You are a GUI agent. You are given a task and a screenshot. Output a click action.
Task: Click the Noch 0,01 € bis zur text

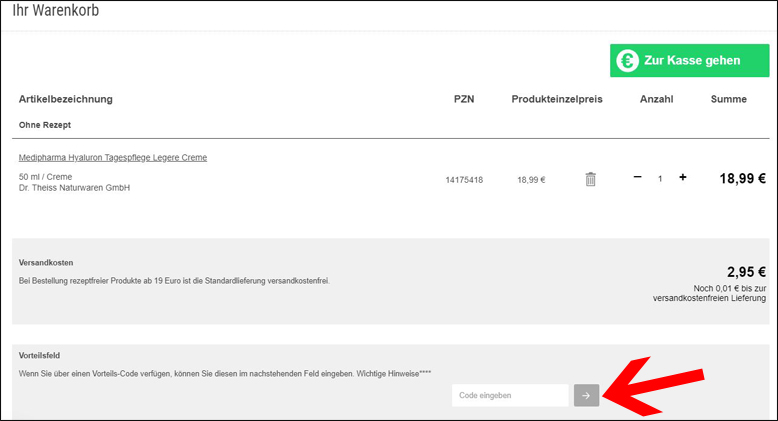[729, 288]
